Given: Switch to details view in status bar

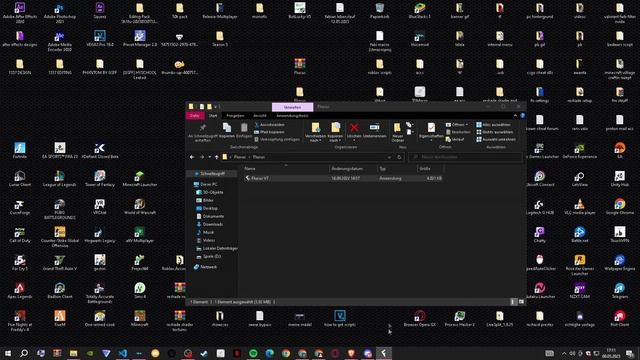Looking at the screenshot, I should [x=513, y=302].
